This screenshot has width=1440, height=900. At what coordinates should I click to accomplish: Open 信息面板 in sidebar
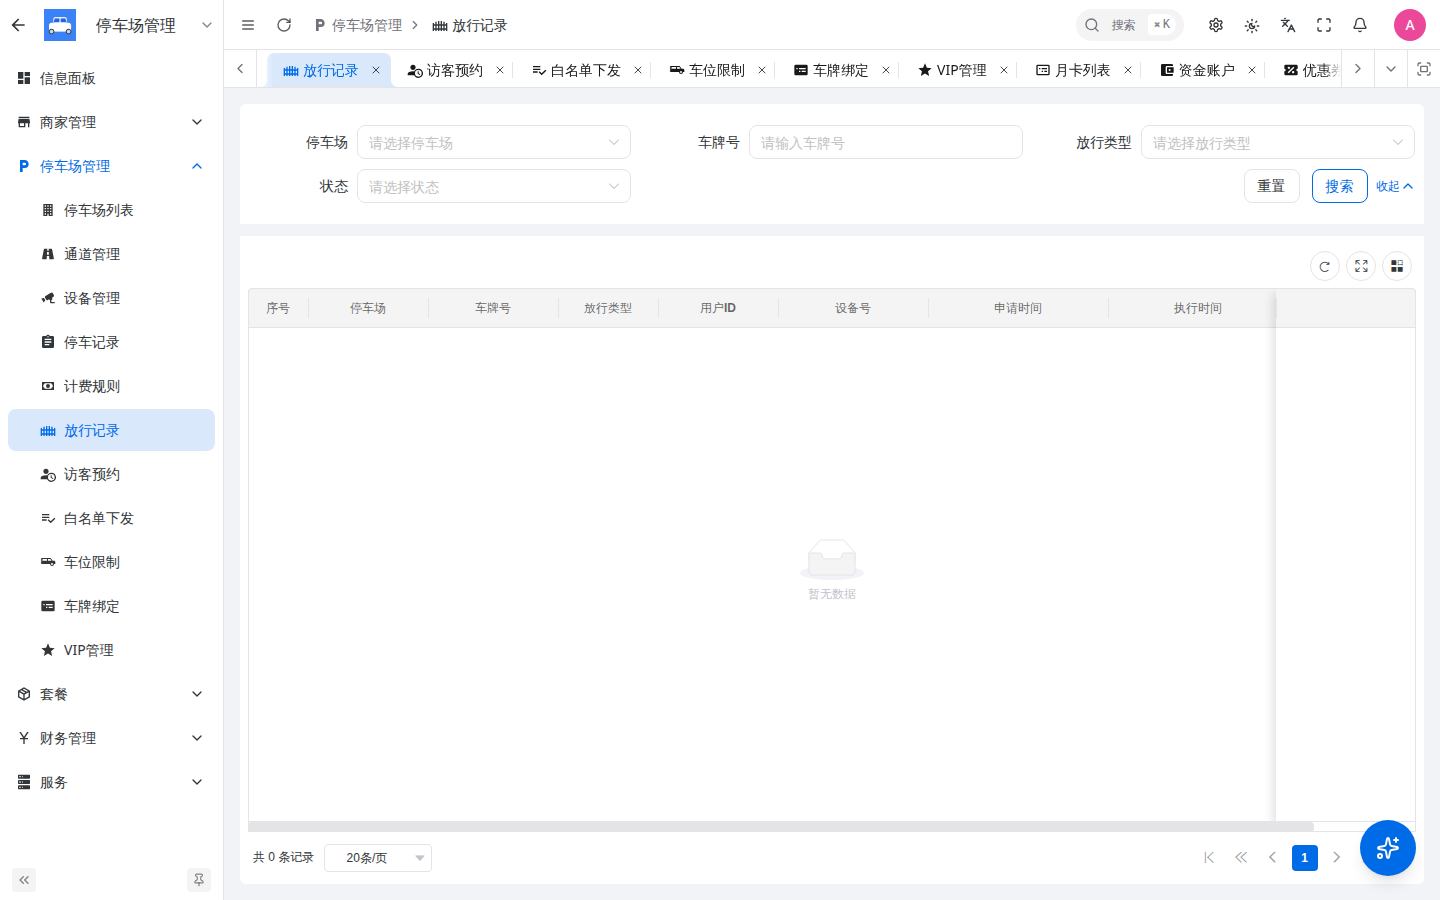(111, 78)
